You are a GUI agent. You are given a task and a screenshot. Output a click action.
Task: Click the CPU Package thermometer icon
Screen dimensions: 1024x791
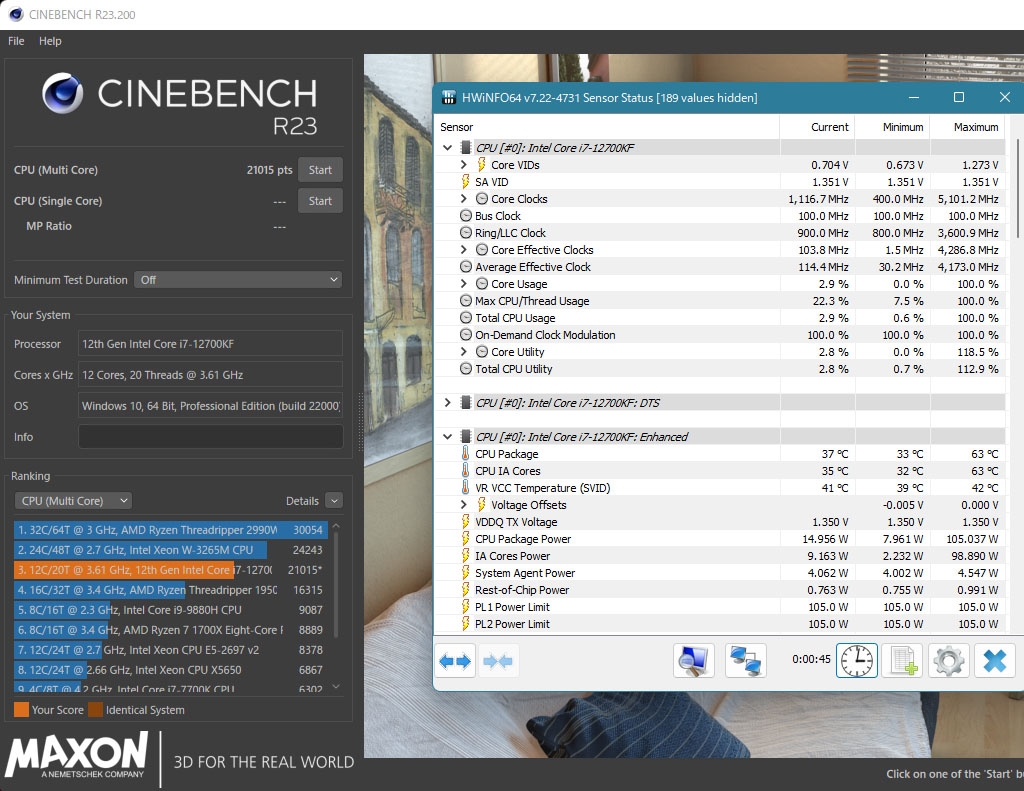465,453
